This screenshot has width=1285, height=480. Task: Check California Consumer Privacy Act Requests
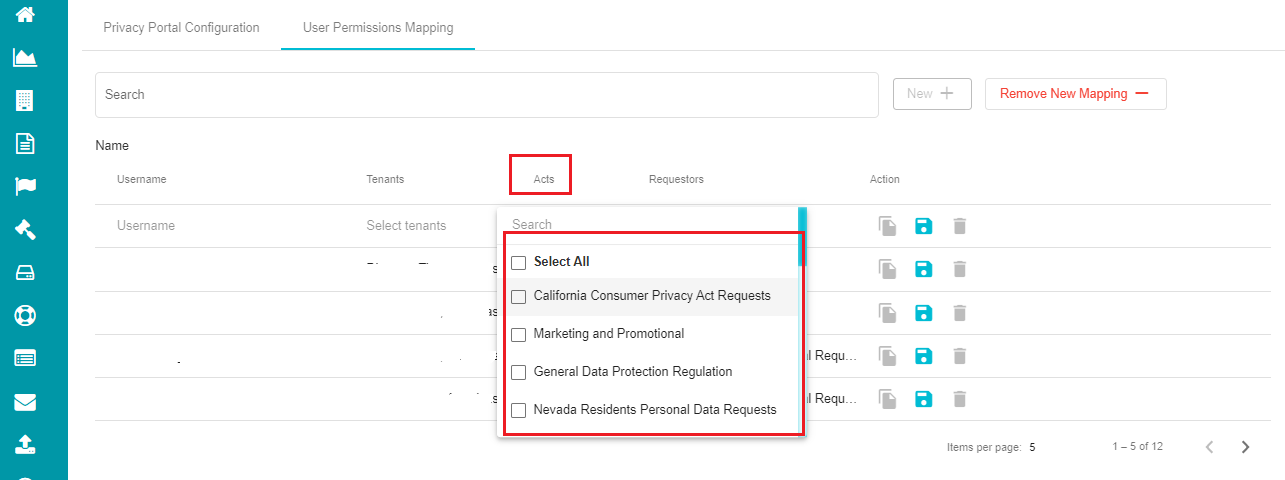[x=518, y=297]
